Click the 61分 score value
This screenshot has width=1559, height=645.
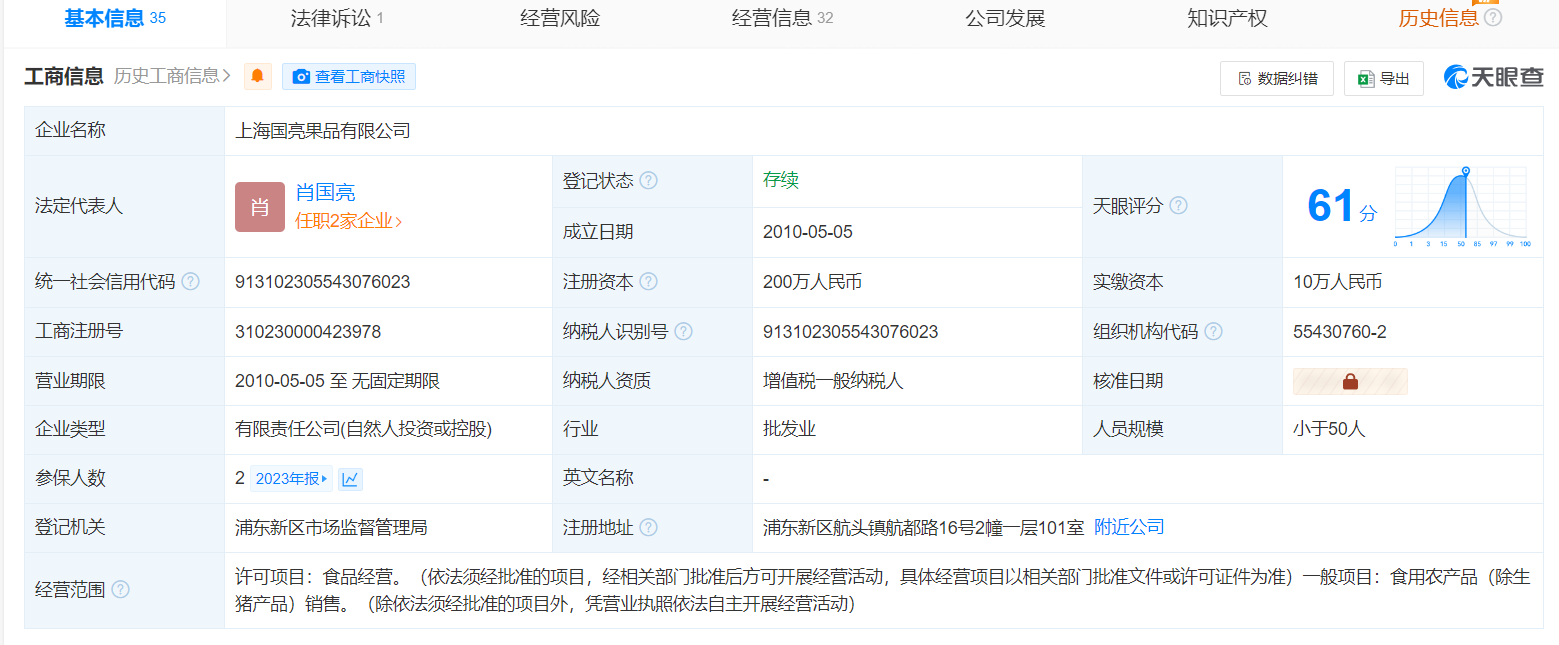[x=1342, y=206]
